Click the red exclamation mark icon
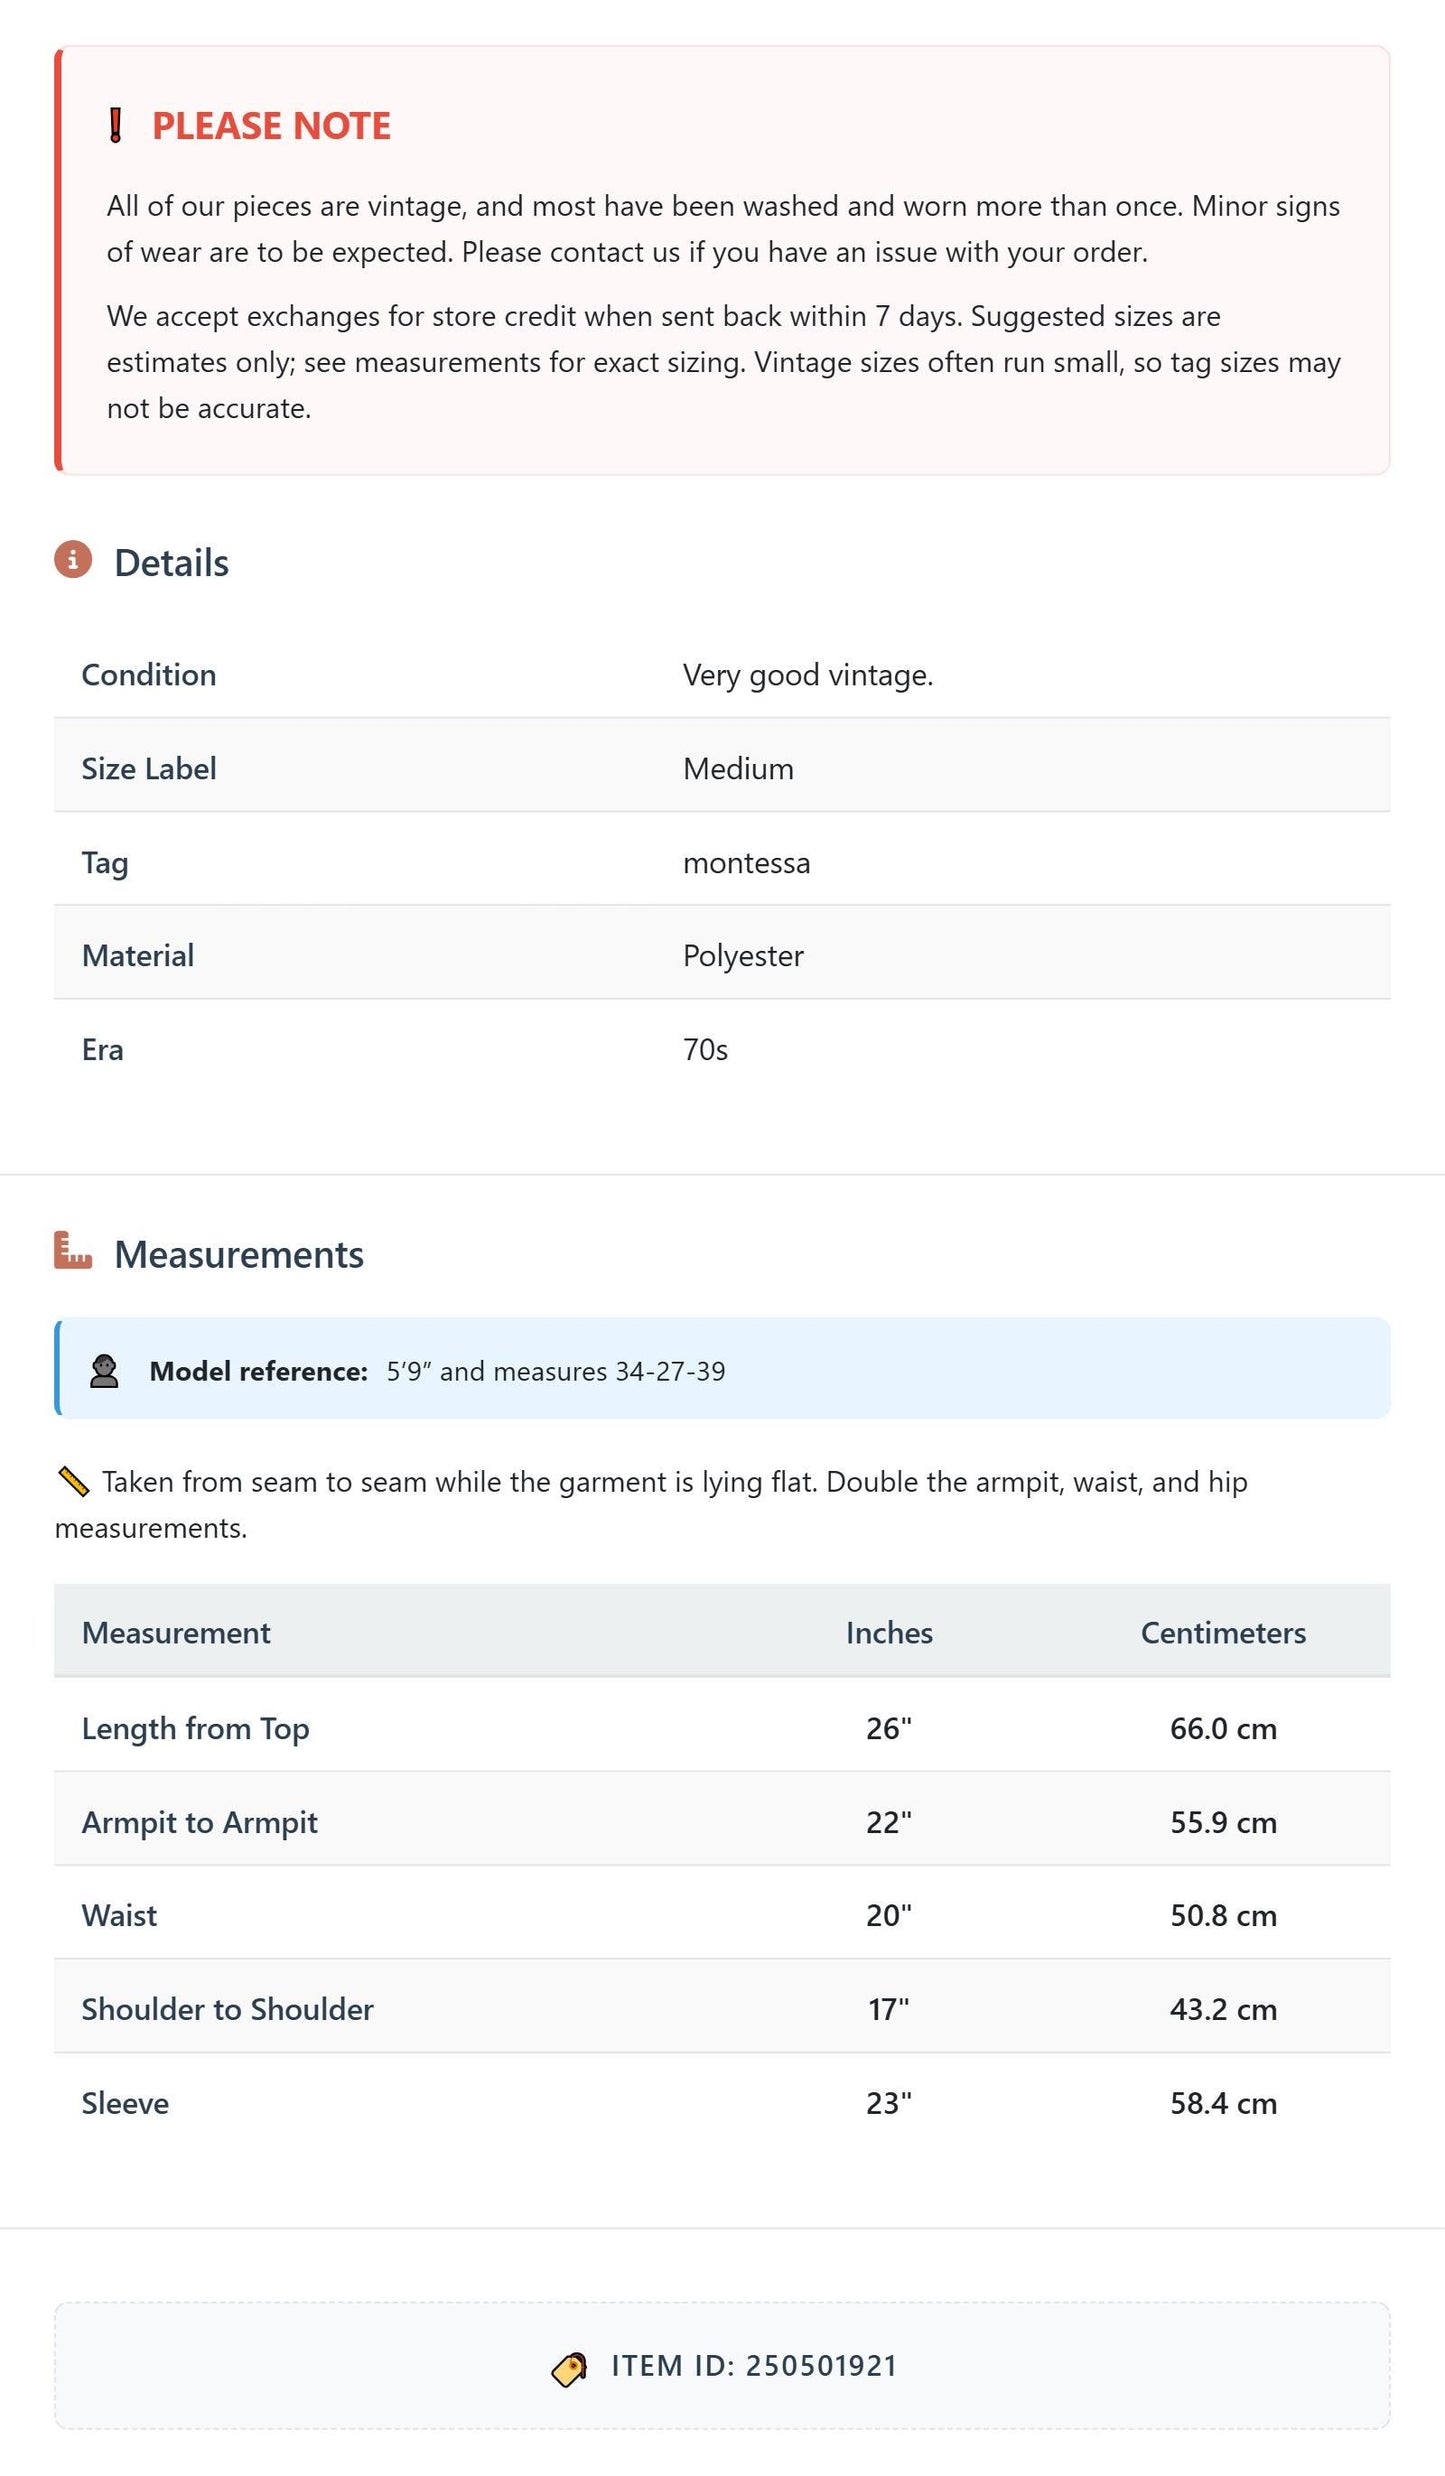1445x2476 pixels. tap(115, 126)
